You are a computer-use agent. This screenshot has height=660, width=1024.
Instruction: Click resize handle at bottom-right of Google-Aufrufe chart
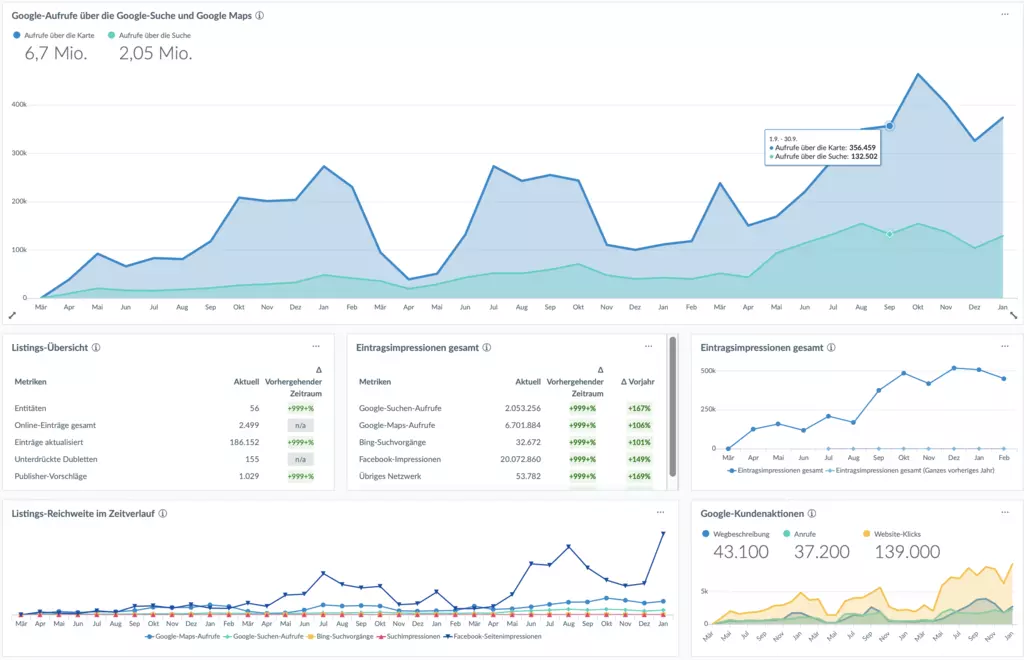[x=1012, y=314]
